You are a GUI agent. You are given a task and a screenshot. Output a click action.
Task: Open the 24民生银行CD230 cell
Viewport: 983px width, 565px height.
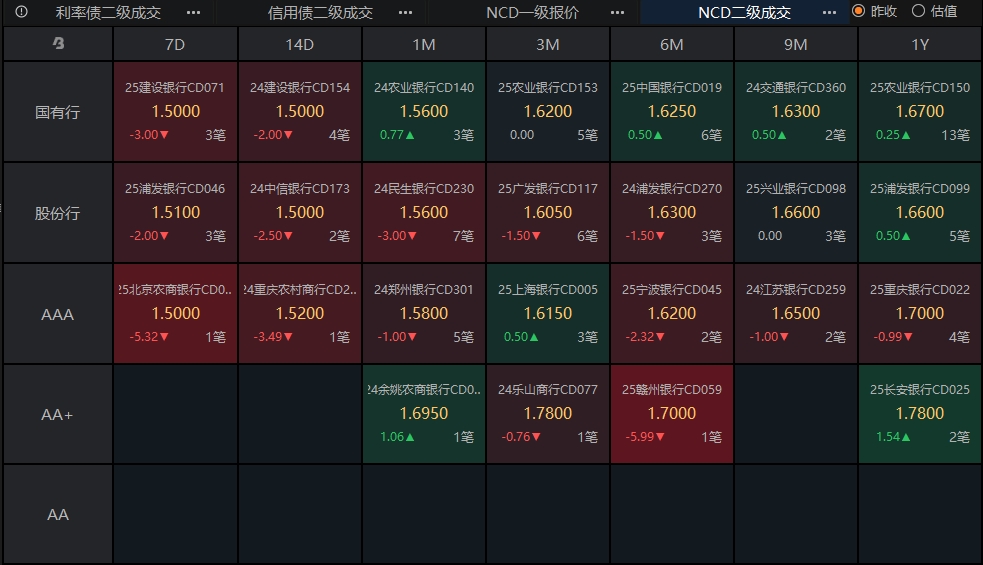424,213
